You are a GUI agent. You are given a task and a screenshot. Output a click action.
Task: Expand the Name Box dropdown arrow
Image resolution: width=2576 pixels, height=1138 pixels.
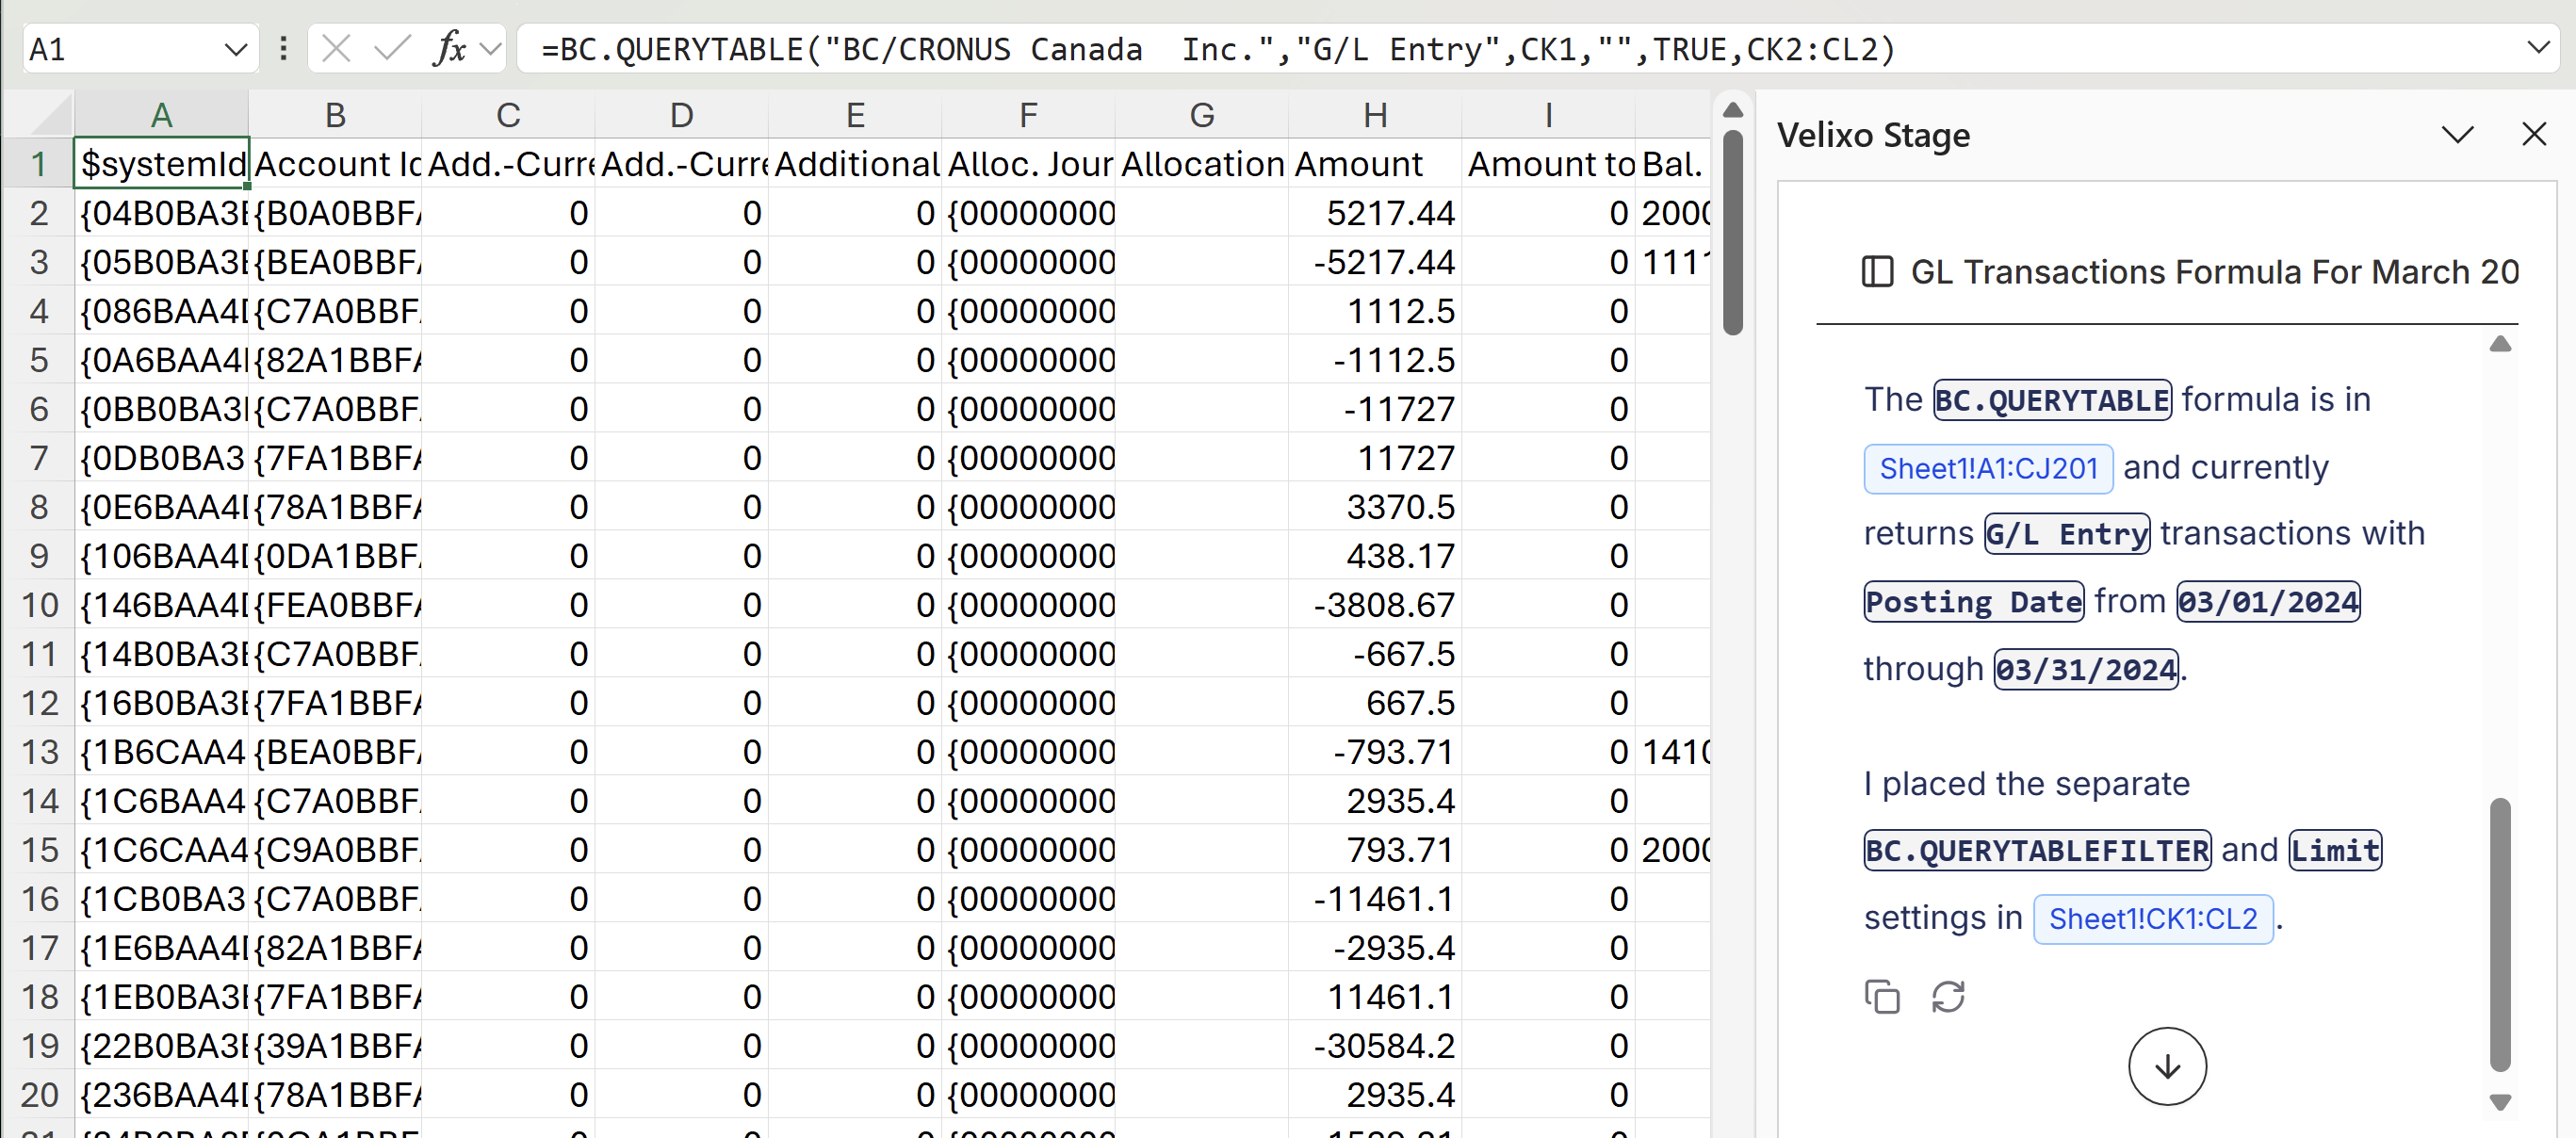[236, 49]
